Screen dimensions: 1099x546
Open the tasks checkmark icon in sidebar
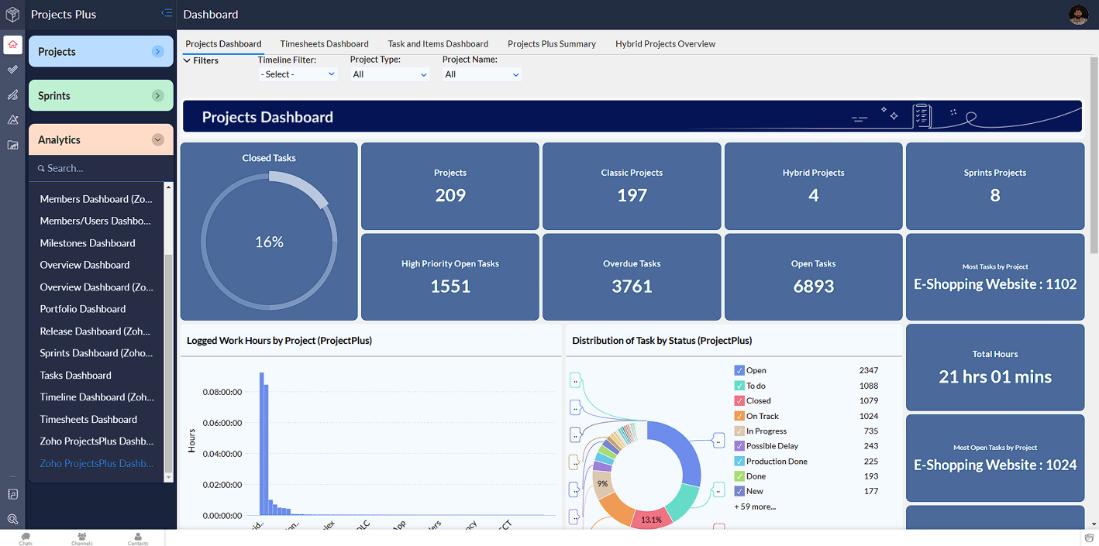coord(13,69)
